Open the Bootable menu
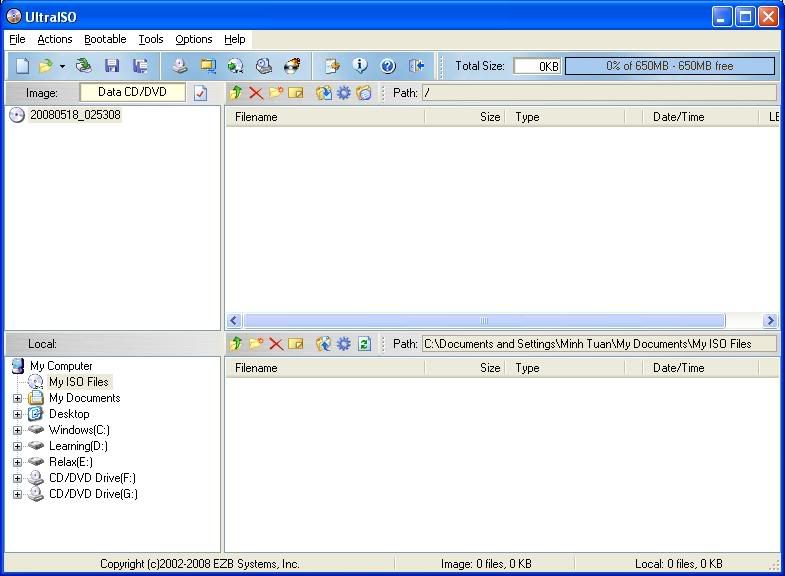Image resolution: width=785 pixels, height=576 pixels. 105,39
